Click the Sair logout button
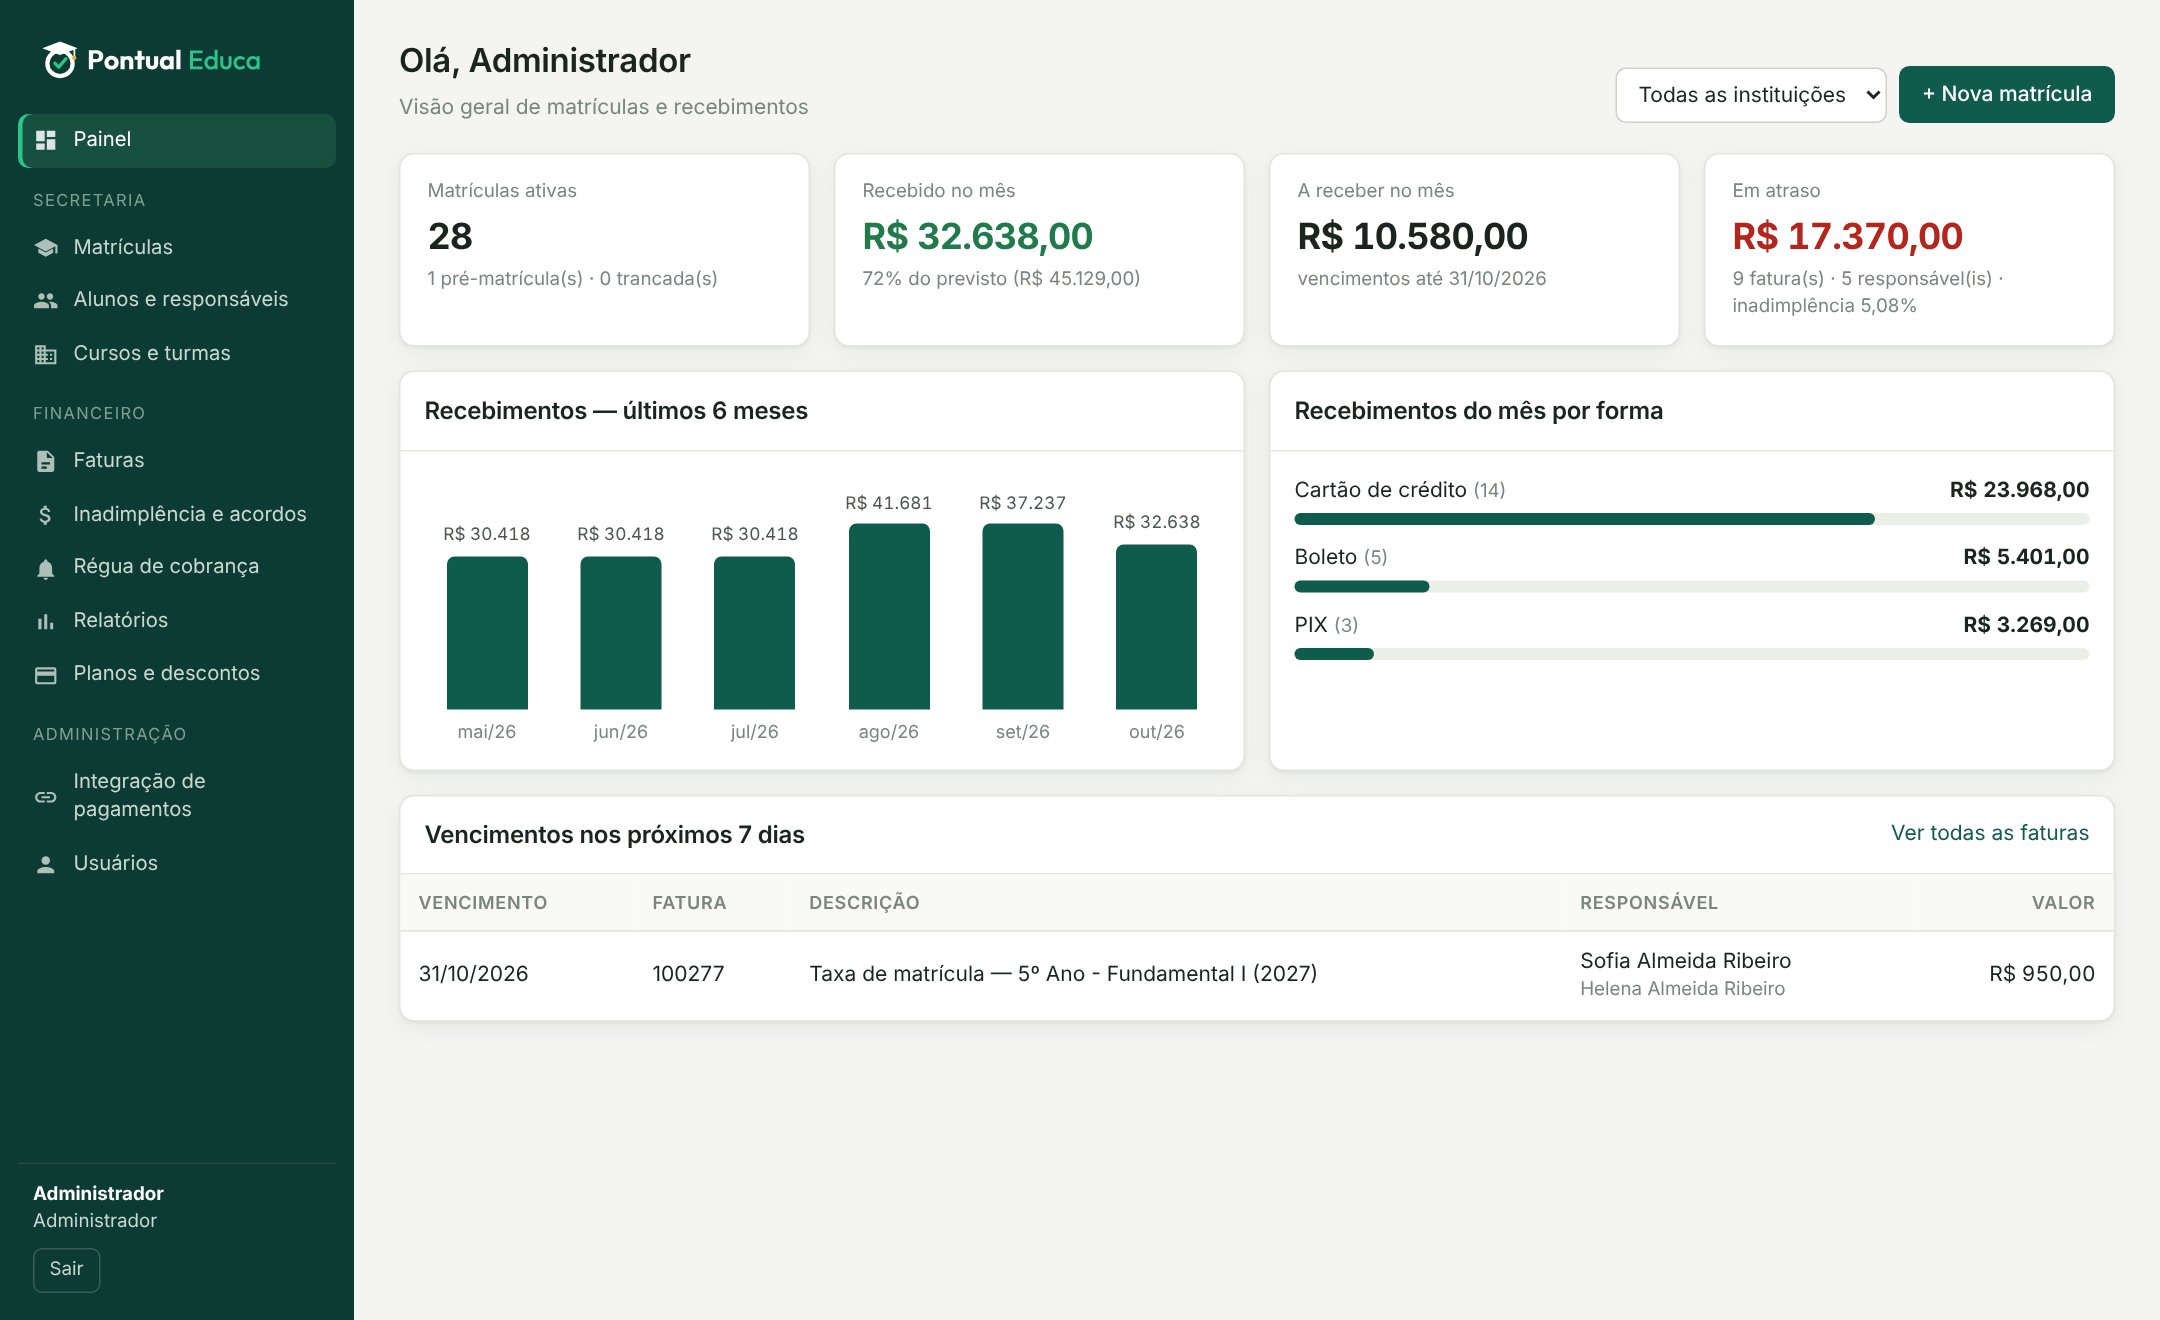 point(66,1269)
